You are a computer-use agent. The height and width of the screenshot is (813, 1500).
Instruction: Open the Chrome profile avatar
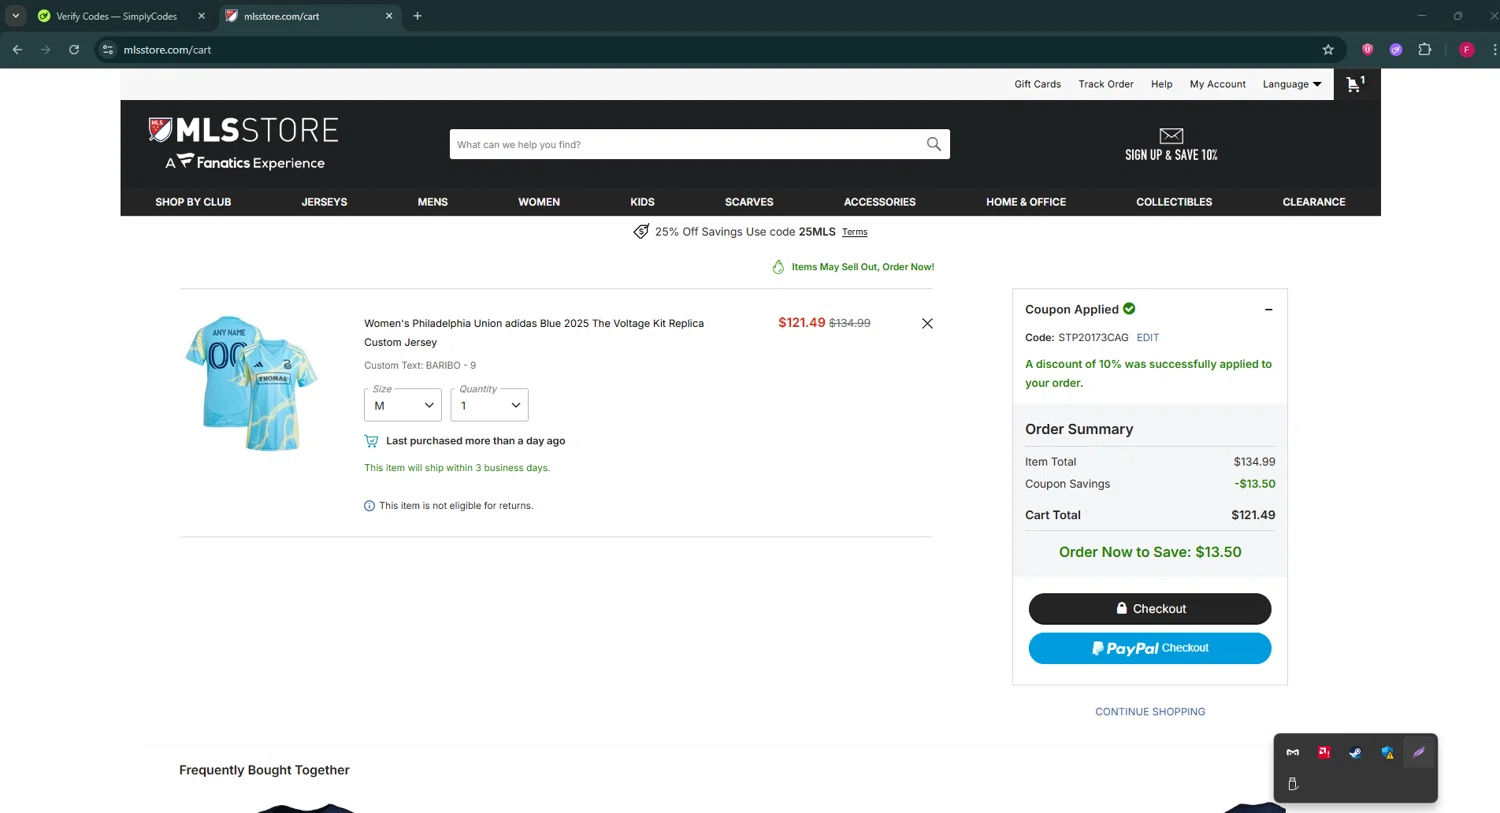coord(1466,49)
